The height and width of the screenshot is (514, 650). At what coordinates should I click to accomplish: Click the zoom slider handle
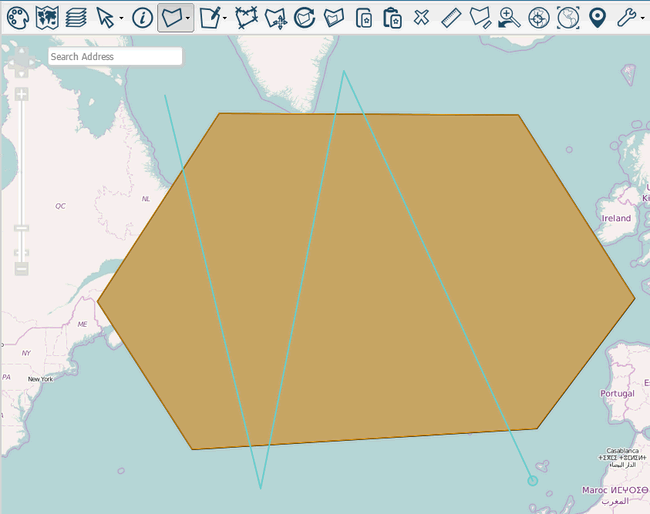pos(21,228)
